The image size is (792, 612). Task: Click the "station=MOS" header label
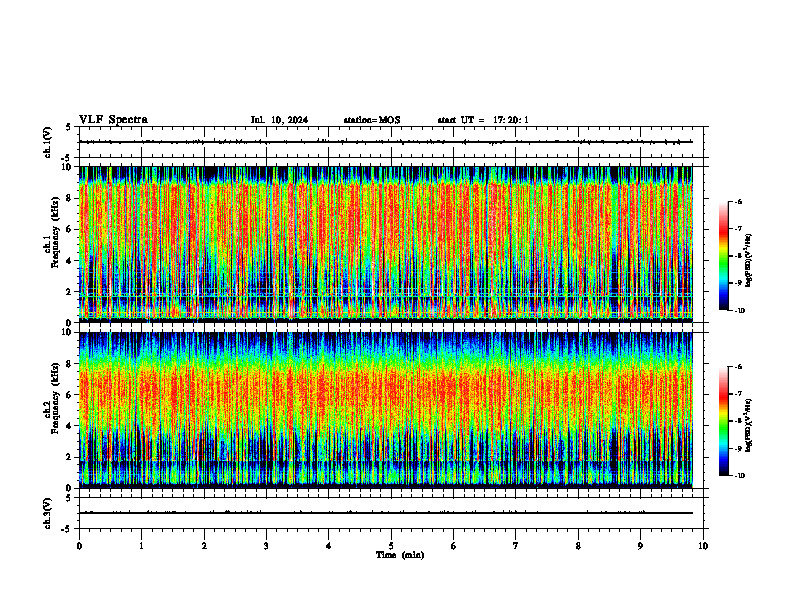372,120
